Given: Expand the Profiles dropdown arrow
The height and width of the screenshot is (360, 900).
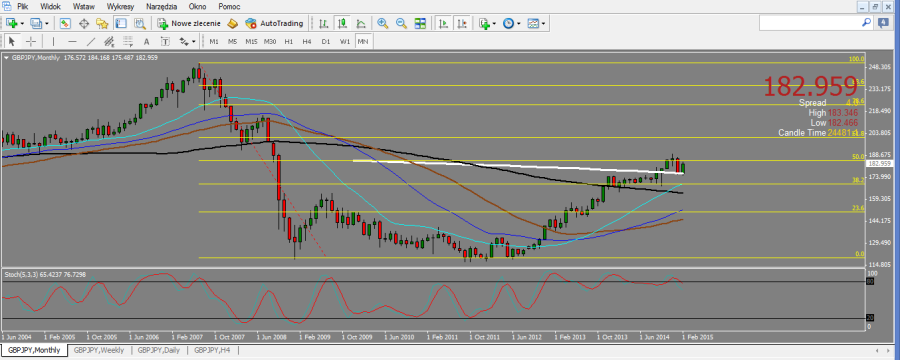Looking at the screenshot, I should [46, 24].
